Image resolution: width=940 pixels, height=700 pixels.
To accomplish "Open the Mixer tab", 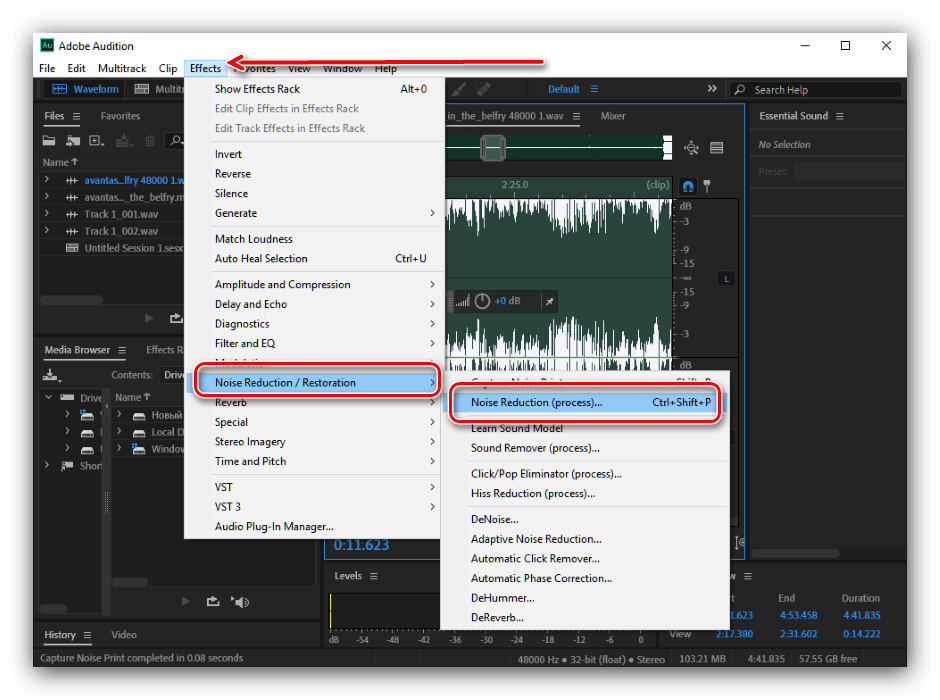I will (612, 116).
